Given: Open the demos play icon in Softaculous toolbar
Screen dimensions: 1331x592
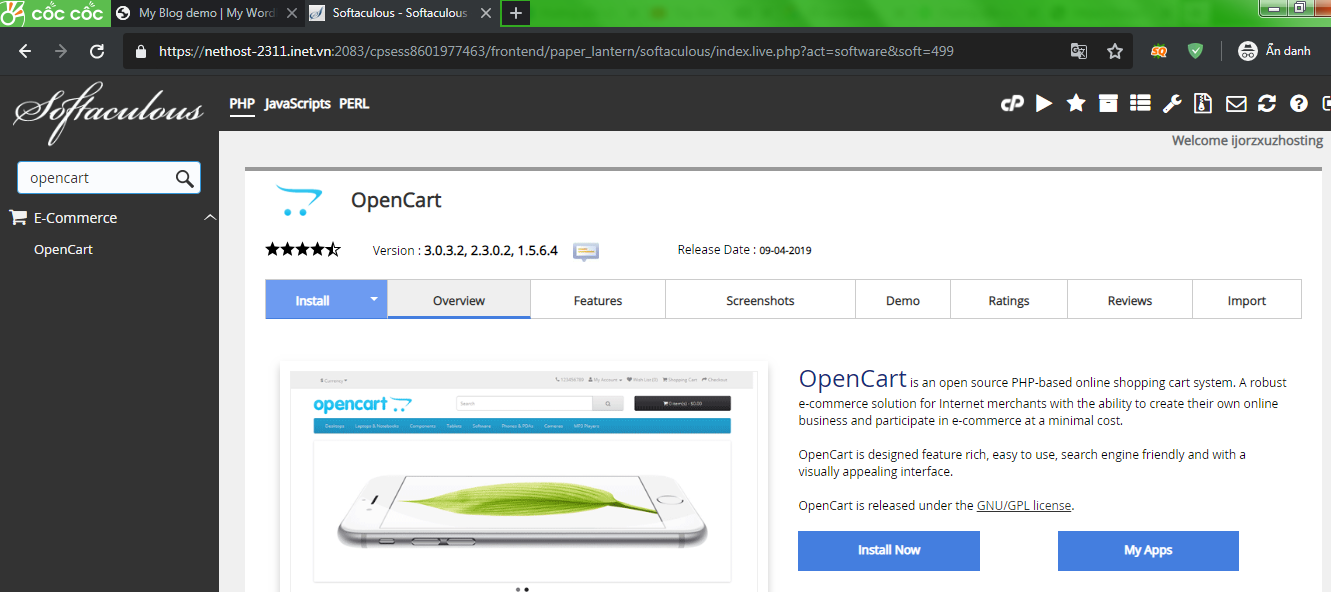Looking at the screenshot, I should coord(1044,103).
